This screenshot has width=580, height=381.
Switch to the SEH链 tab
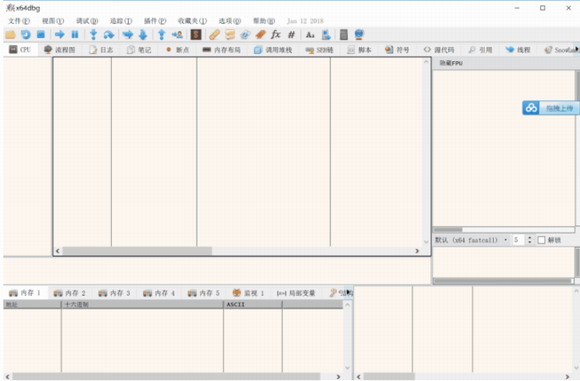click(320, 50)
